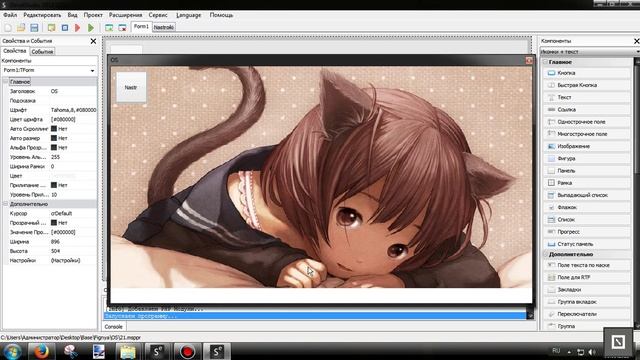Select the Панель component
This screenshot has width=640, height=360.
587,171
